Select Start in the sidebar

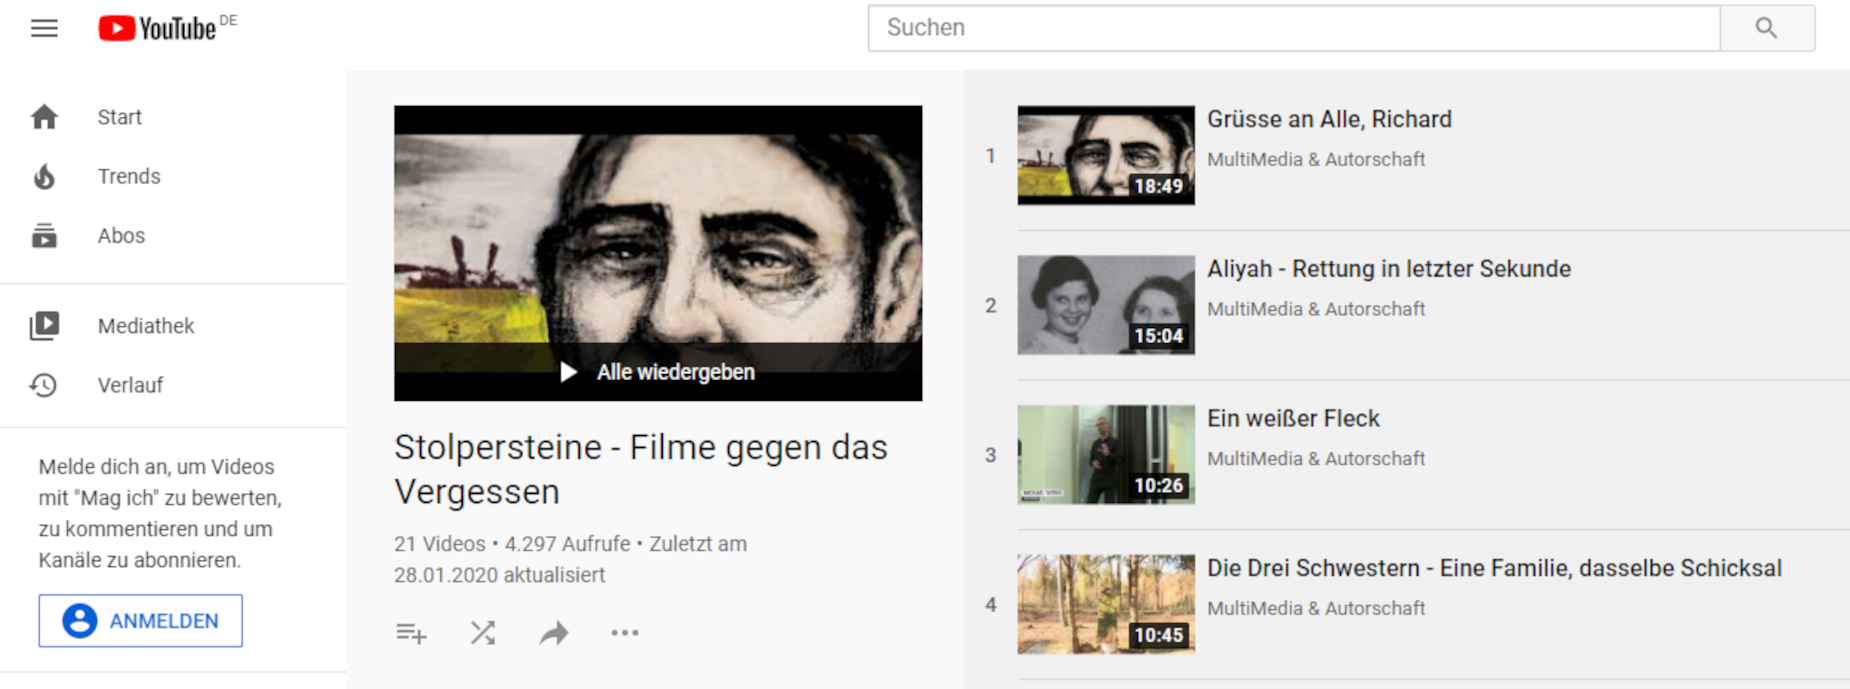[x=120, y=117]
